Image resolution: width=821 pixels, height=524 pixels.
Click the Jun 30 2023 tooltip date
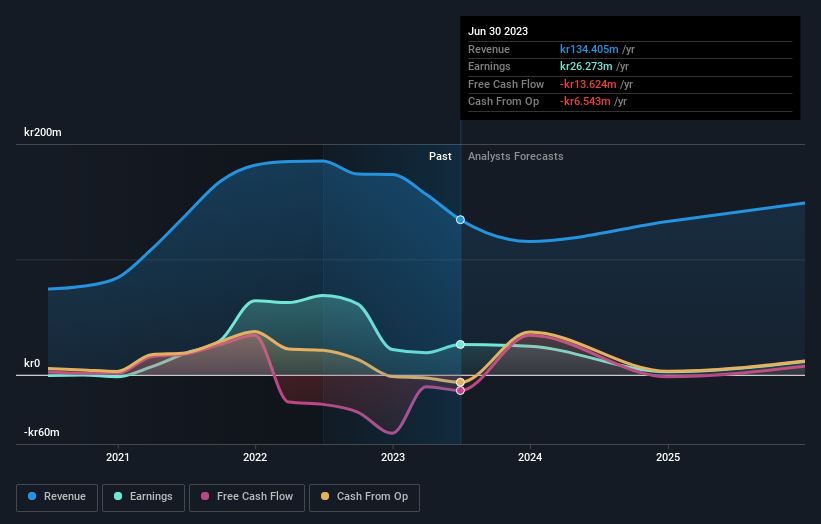coord(498,31)
